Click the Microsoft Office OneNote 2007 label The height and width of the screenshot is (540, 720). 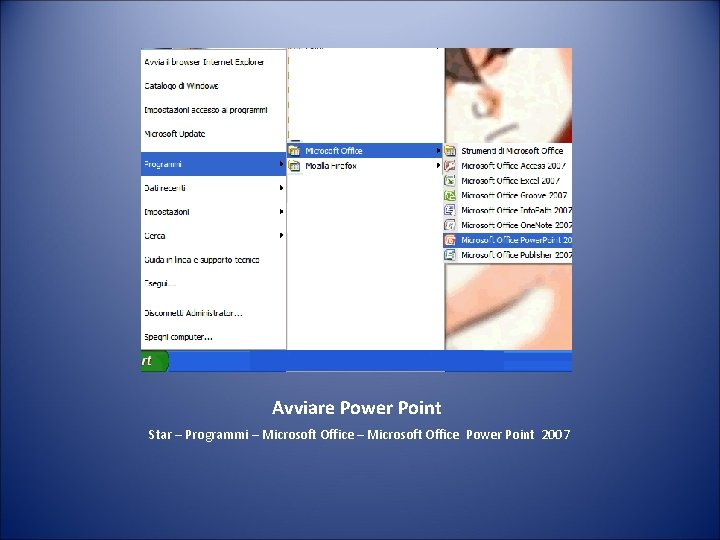pyautogui.click(x=516, y=225)
